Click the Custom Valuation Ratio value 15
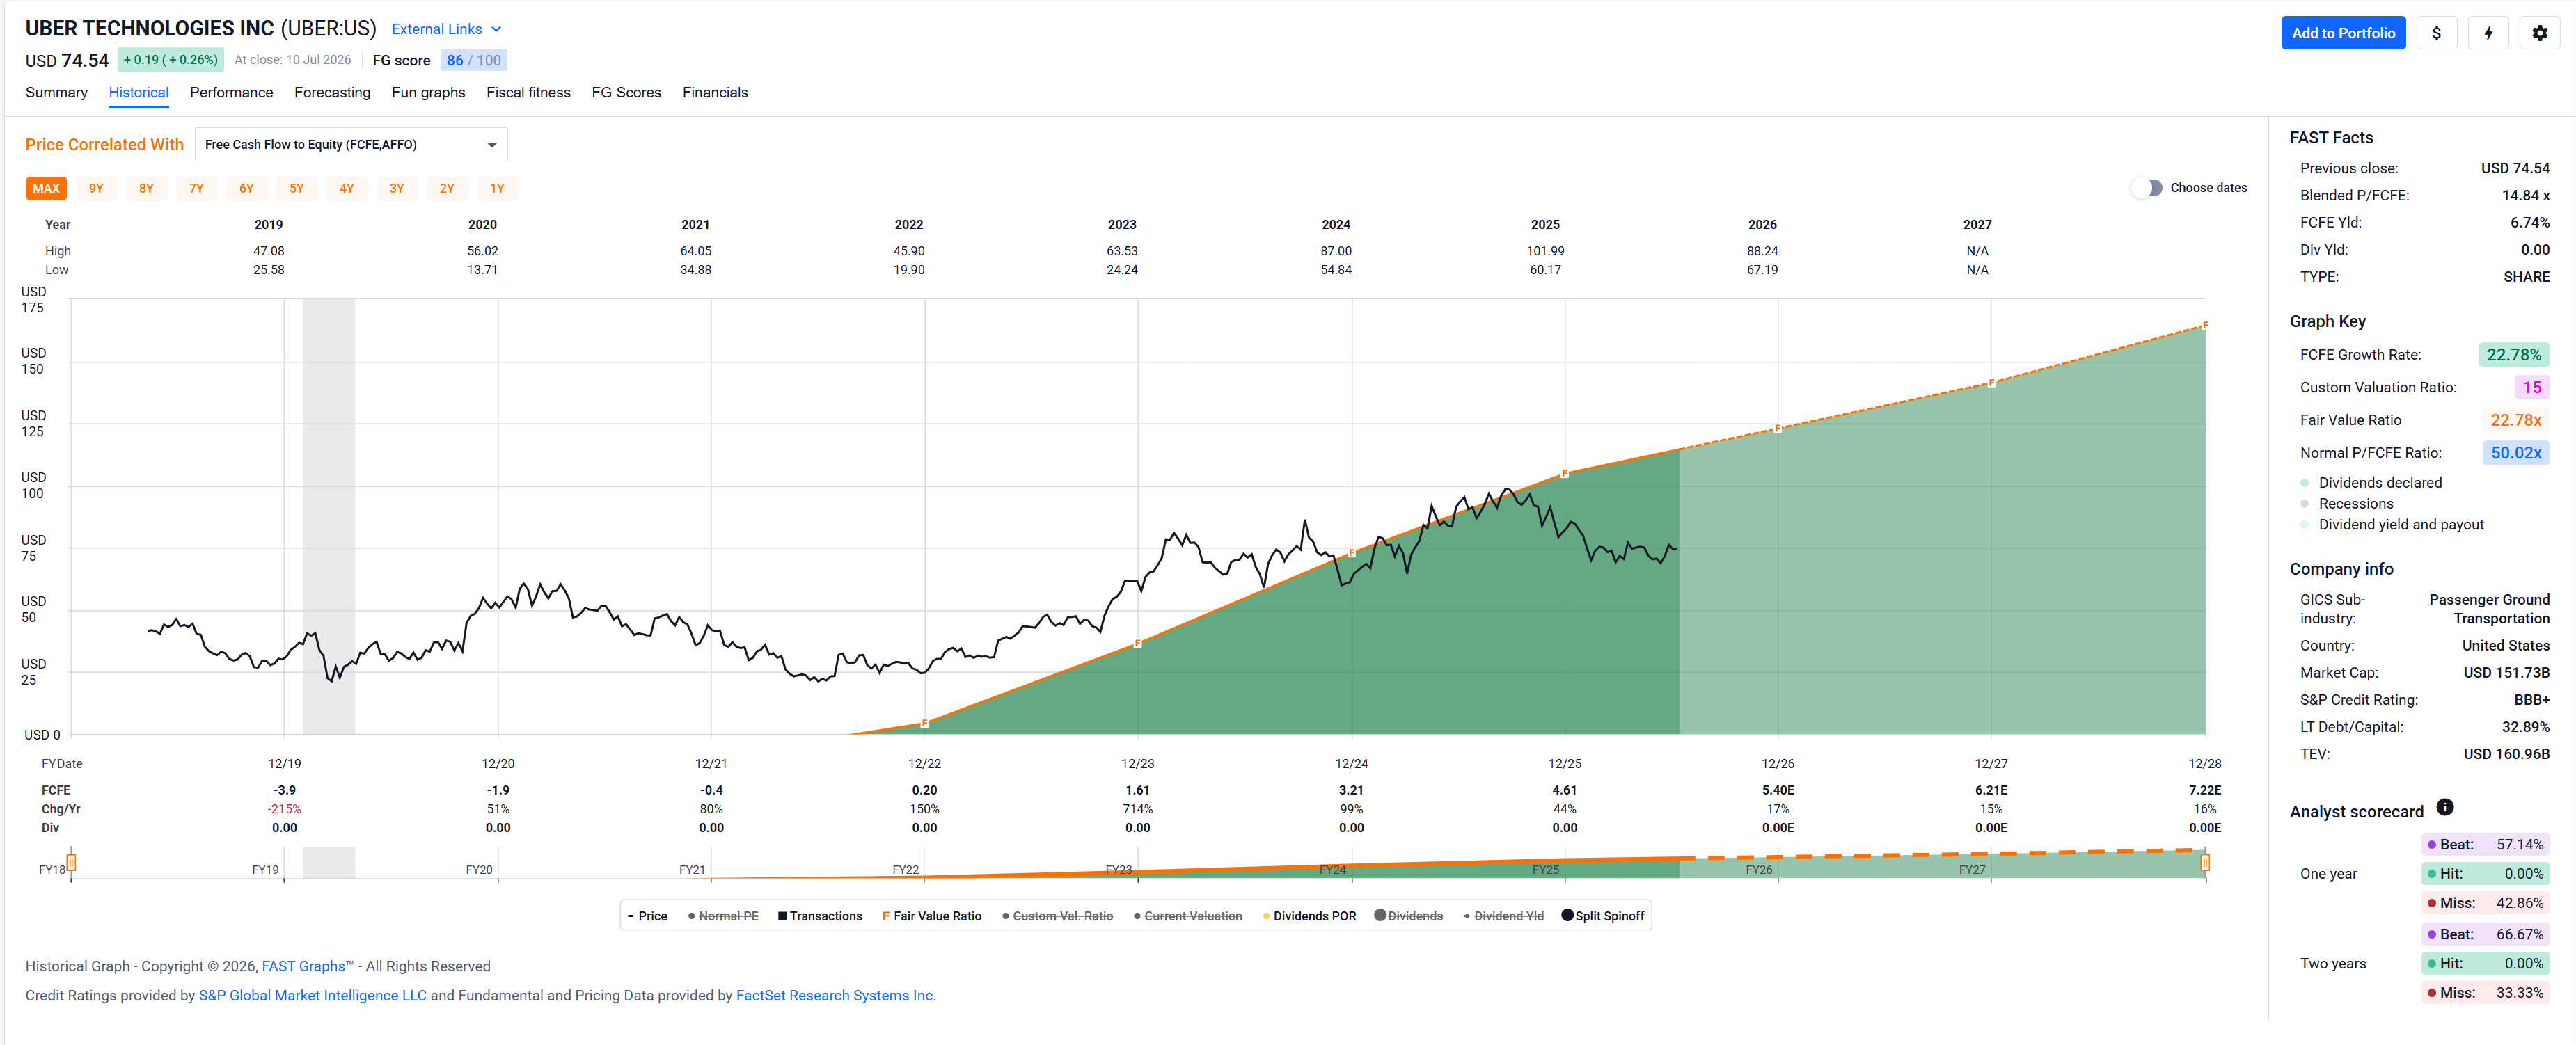Viewport: 2576px width, 1045px height. (2532, 387)
